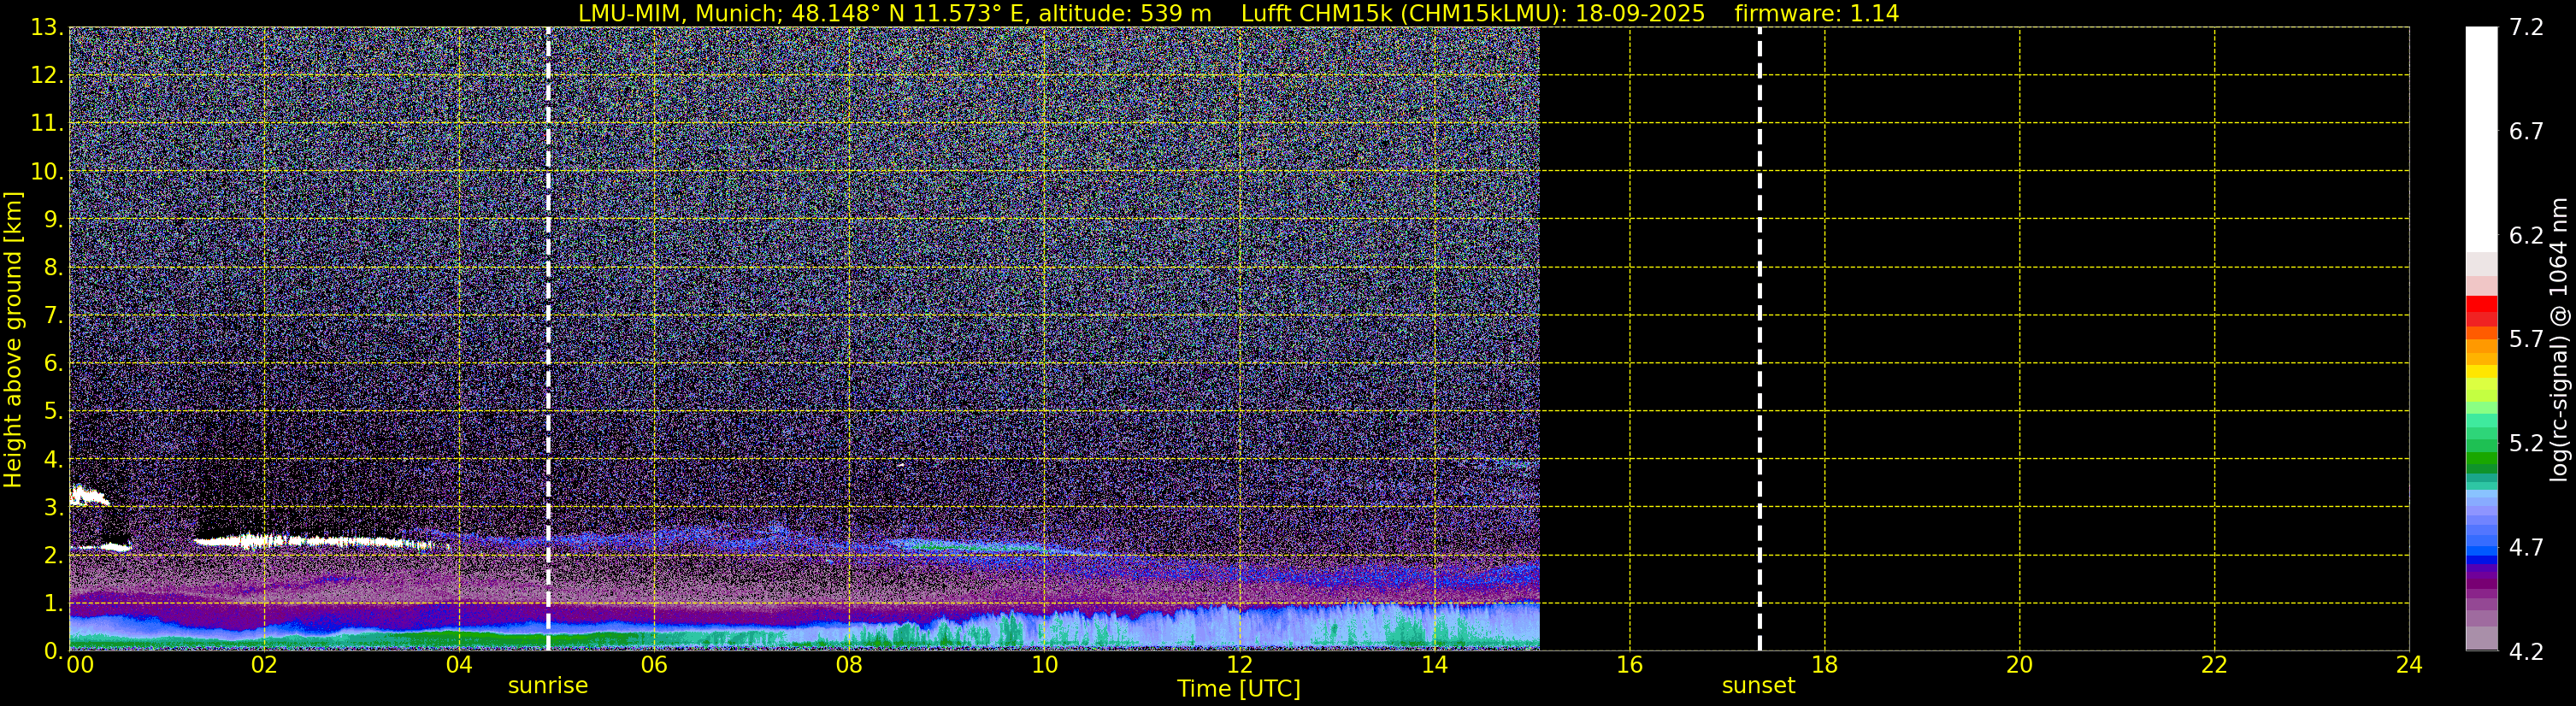Click the colorbar value '5.7'
The height and width of the screenshot is (706, 2576).
pos(2526,340)
